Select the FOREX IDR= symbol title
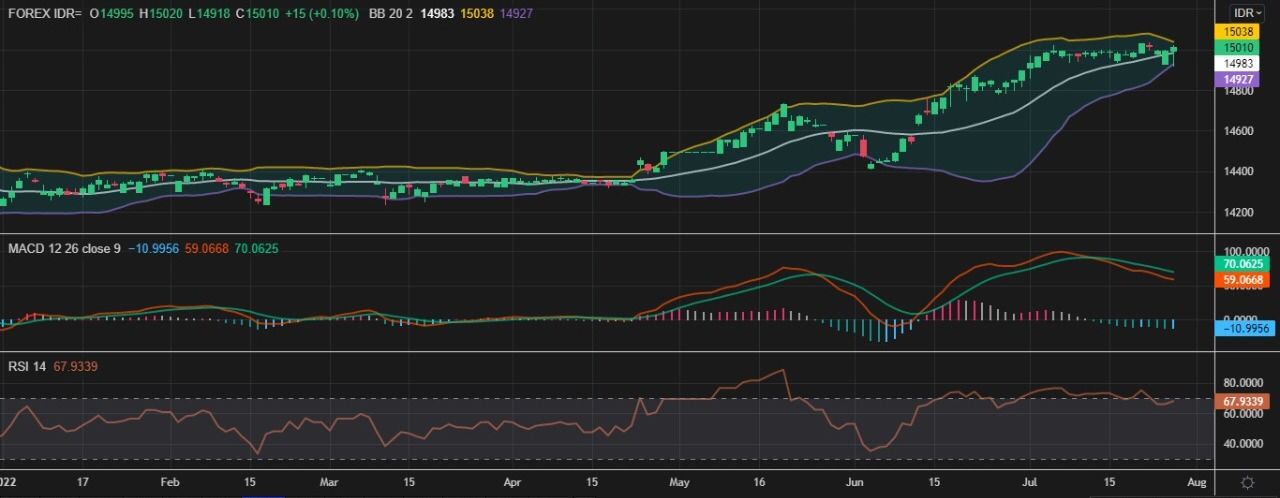This screenshot has width=1280, height=498. [x=44, y=13]
